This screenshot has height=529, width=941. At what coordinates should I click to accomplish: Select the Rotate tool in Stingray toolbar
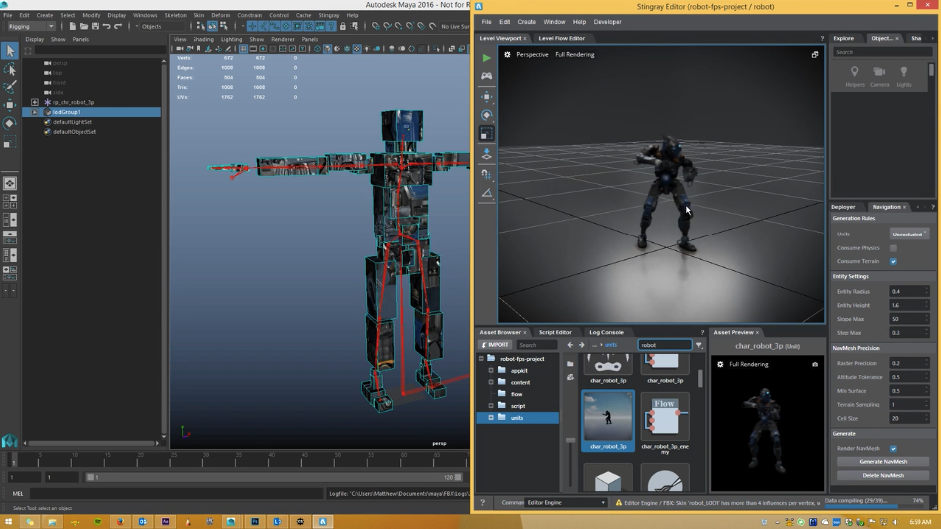click(x=486, y=115)
